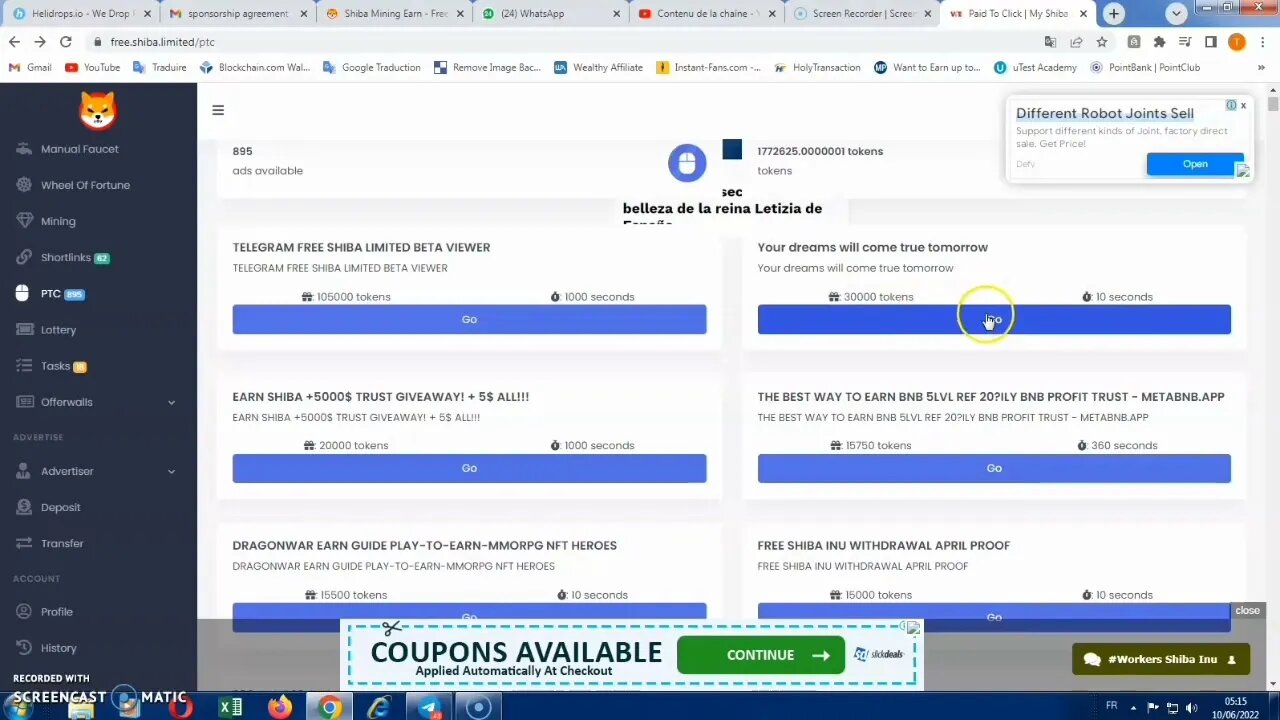Open the PointBank | PointClub bookmark
This screenshot has height=720, width=1280.
pos(1145,67)
